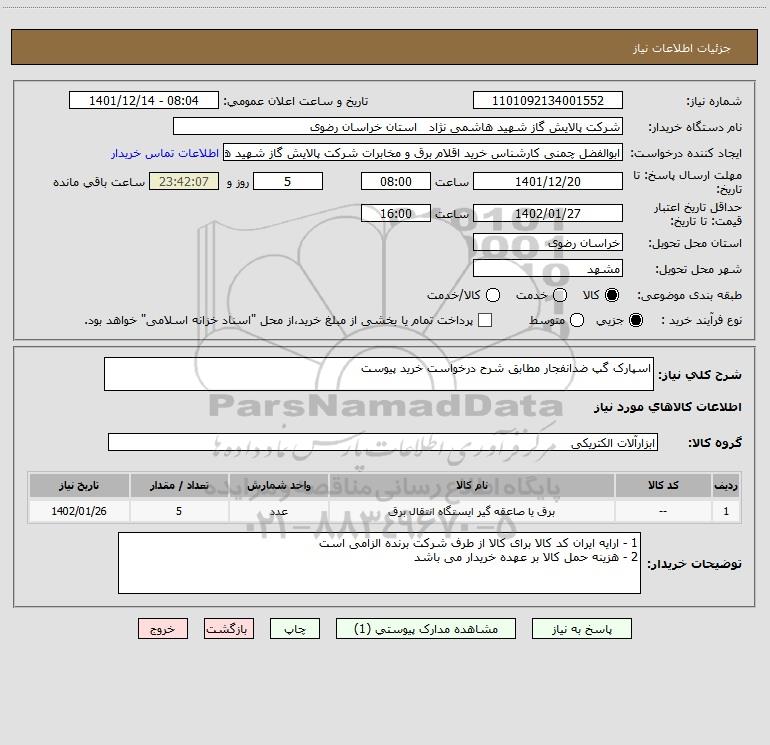This screenshot has height=745, width=770.
Task: Select the متوسط purchase type radio
Action: (x=577, y=320)
